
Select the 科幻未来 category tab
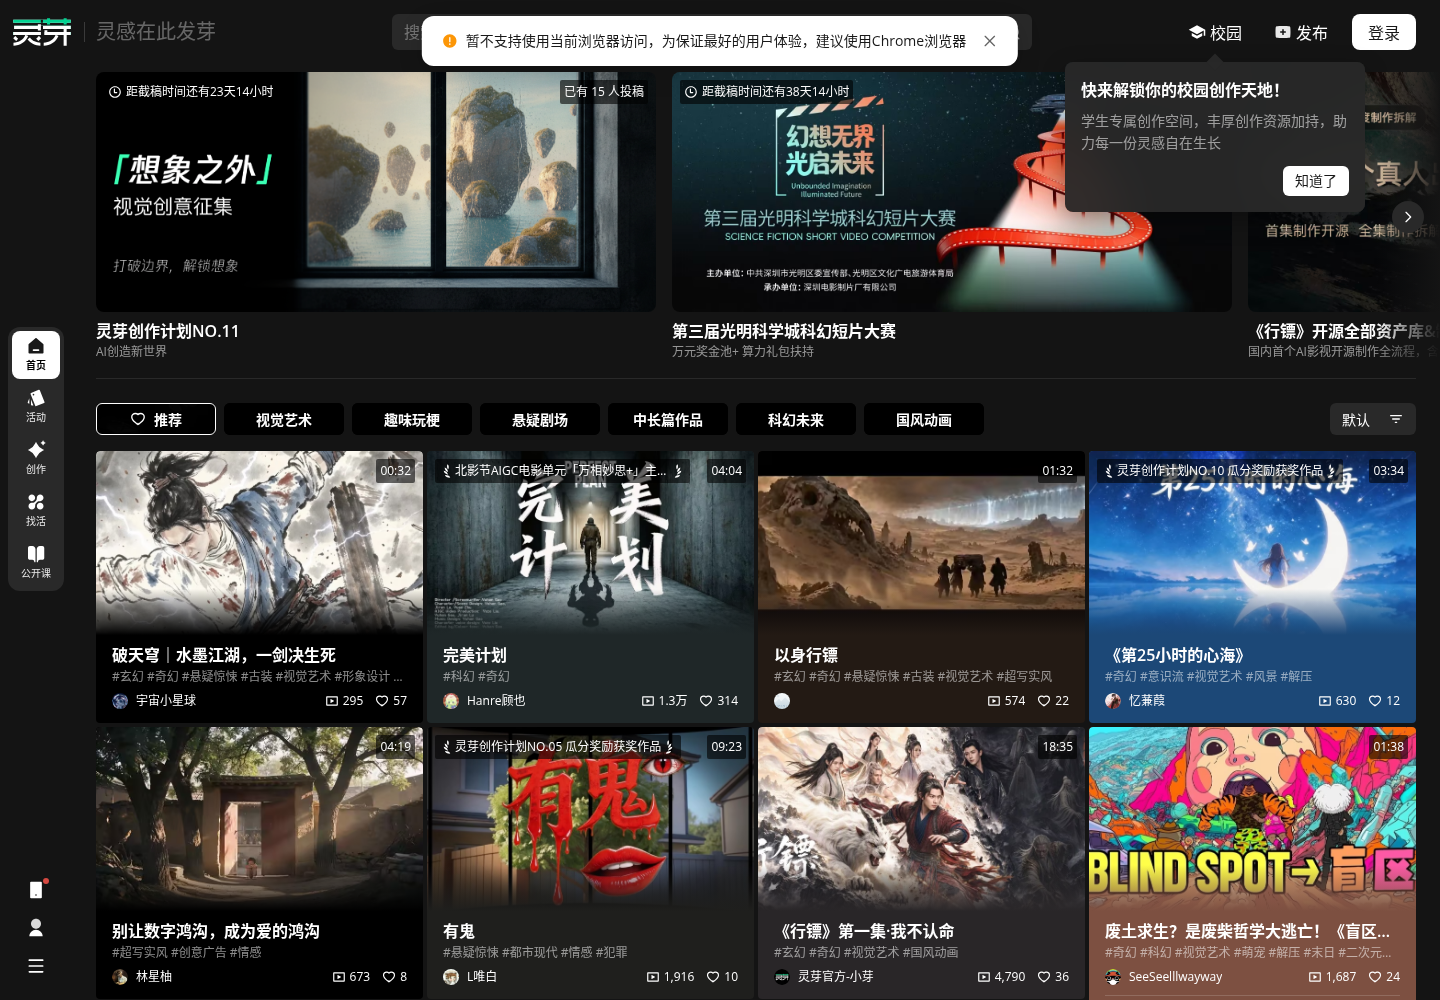[796, 420]
